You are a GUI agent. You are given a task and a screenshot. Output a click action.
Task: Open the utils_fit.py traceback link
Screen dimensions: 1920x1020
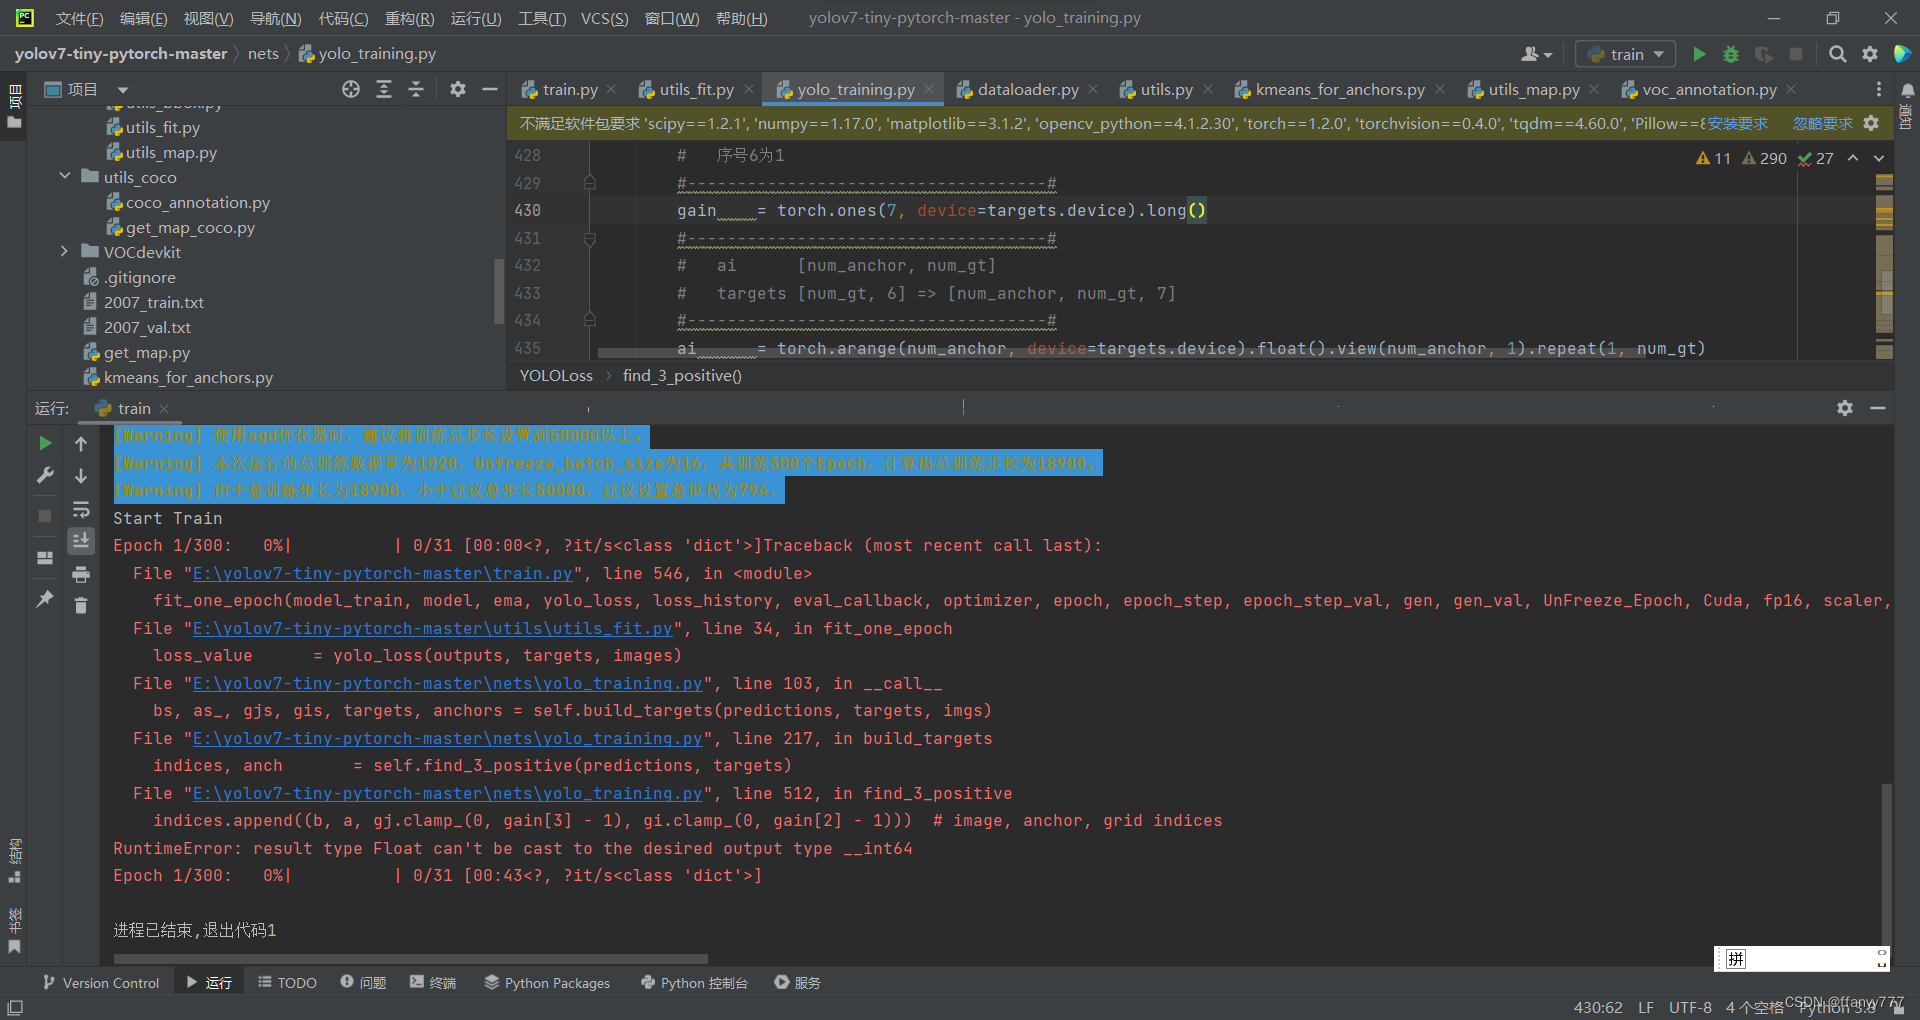click(x=432, y=629)
